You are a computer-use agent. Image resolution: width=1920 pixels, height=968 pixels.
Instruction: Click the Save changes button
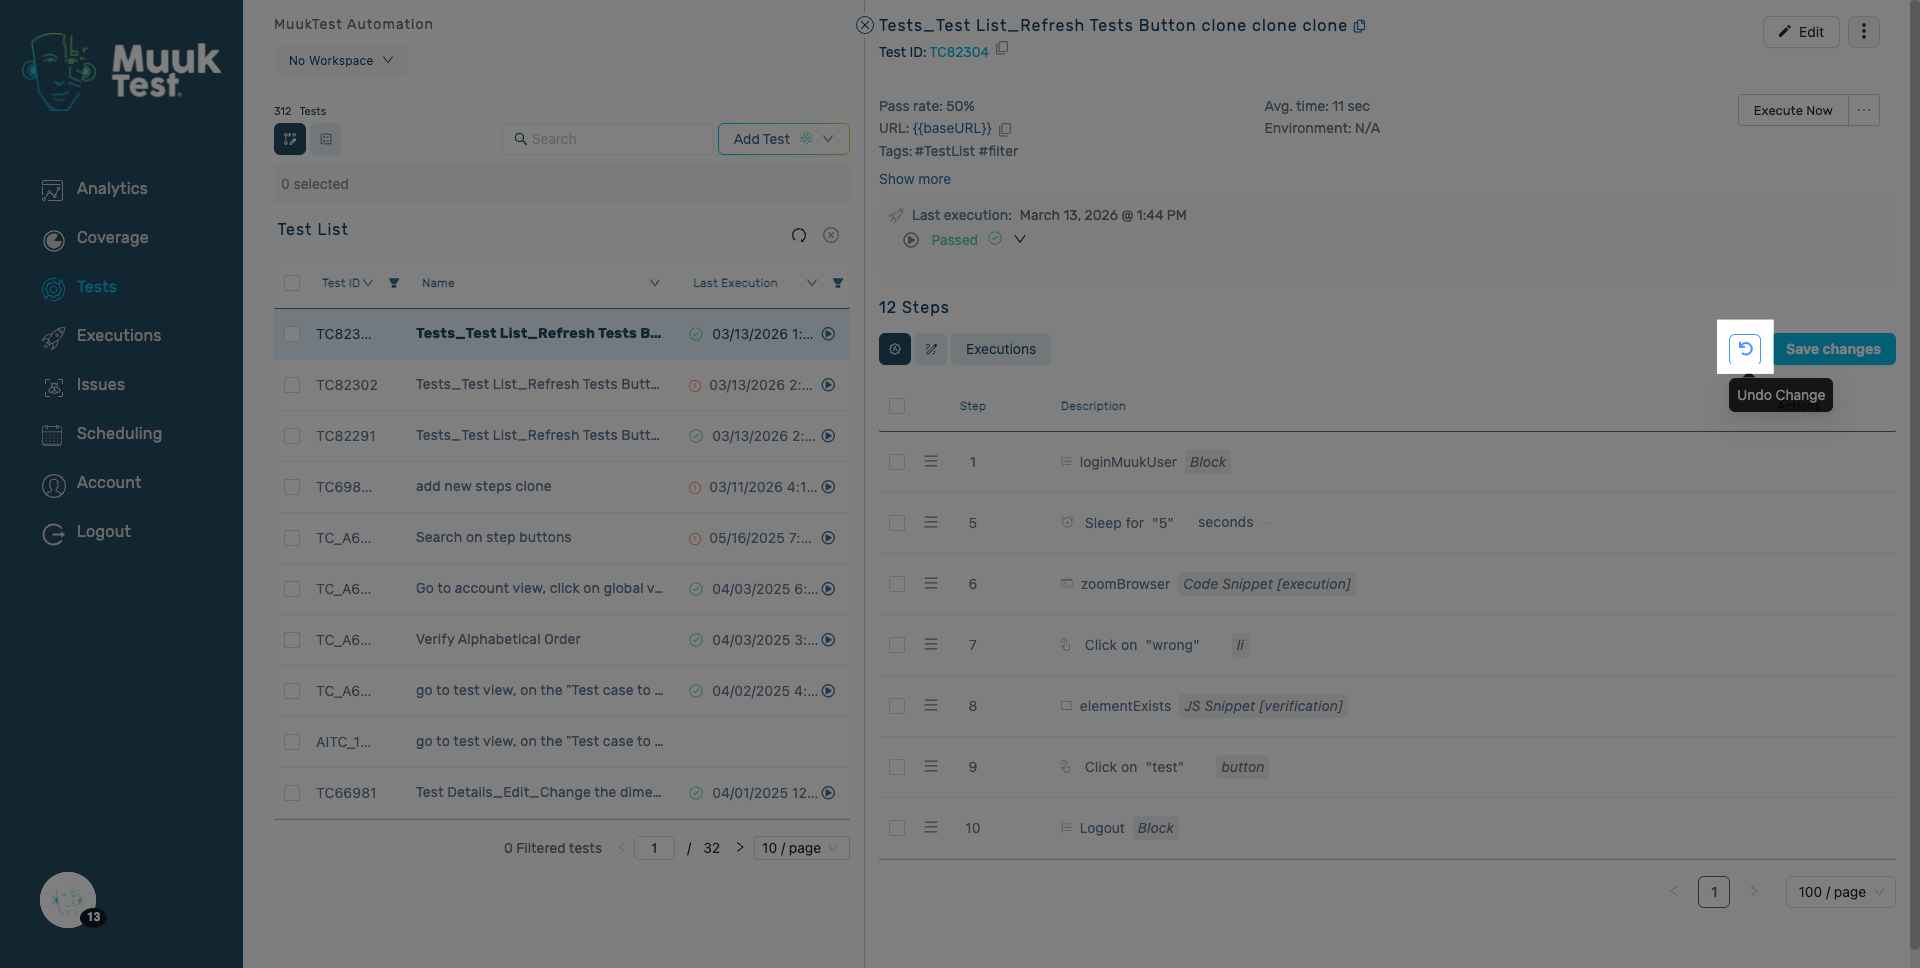[x=1834, y=349]
